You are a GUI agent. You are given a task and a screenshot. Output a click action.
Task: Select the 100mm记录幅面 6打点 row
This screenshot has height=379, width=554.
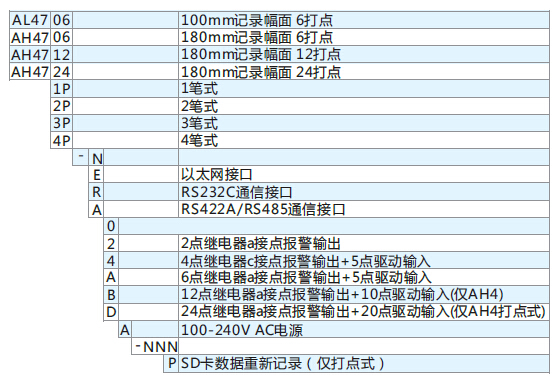coord(279,20)
